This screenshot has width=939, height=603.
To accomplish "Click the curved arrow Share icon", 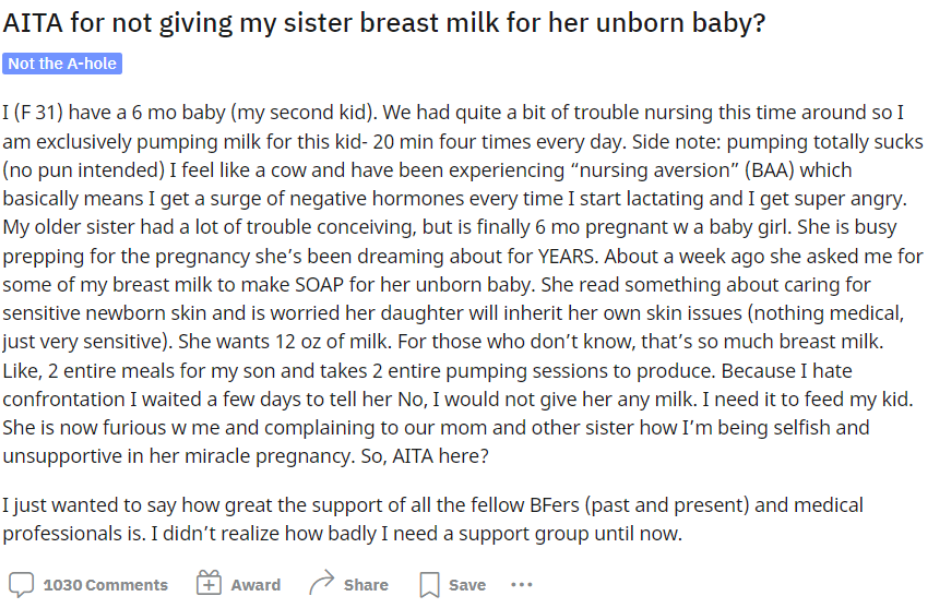I will [322, 583].
